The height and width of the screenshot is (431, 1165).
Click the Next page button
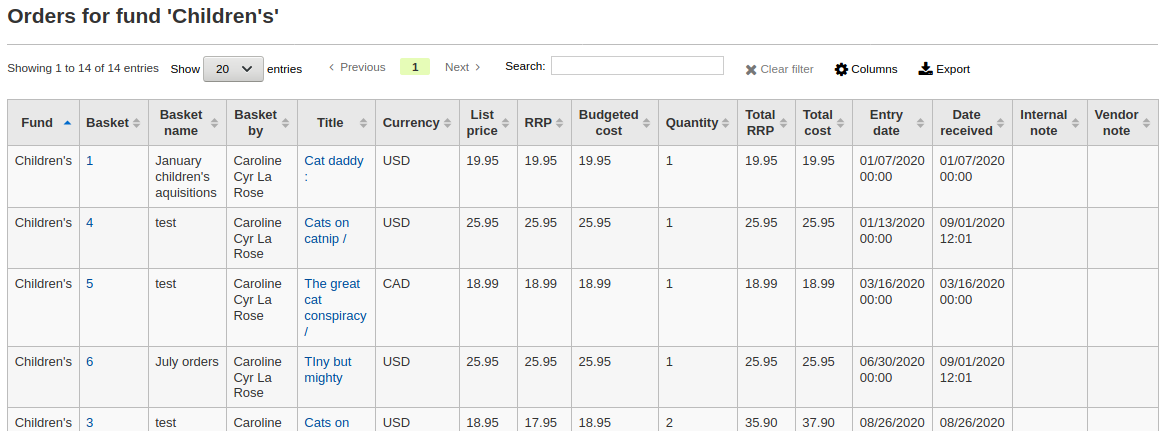tap(462, 67)
